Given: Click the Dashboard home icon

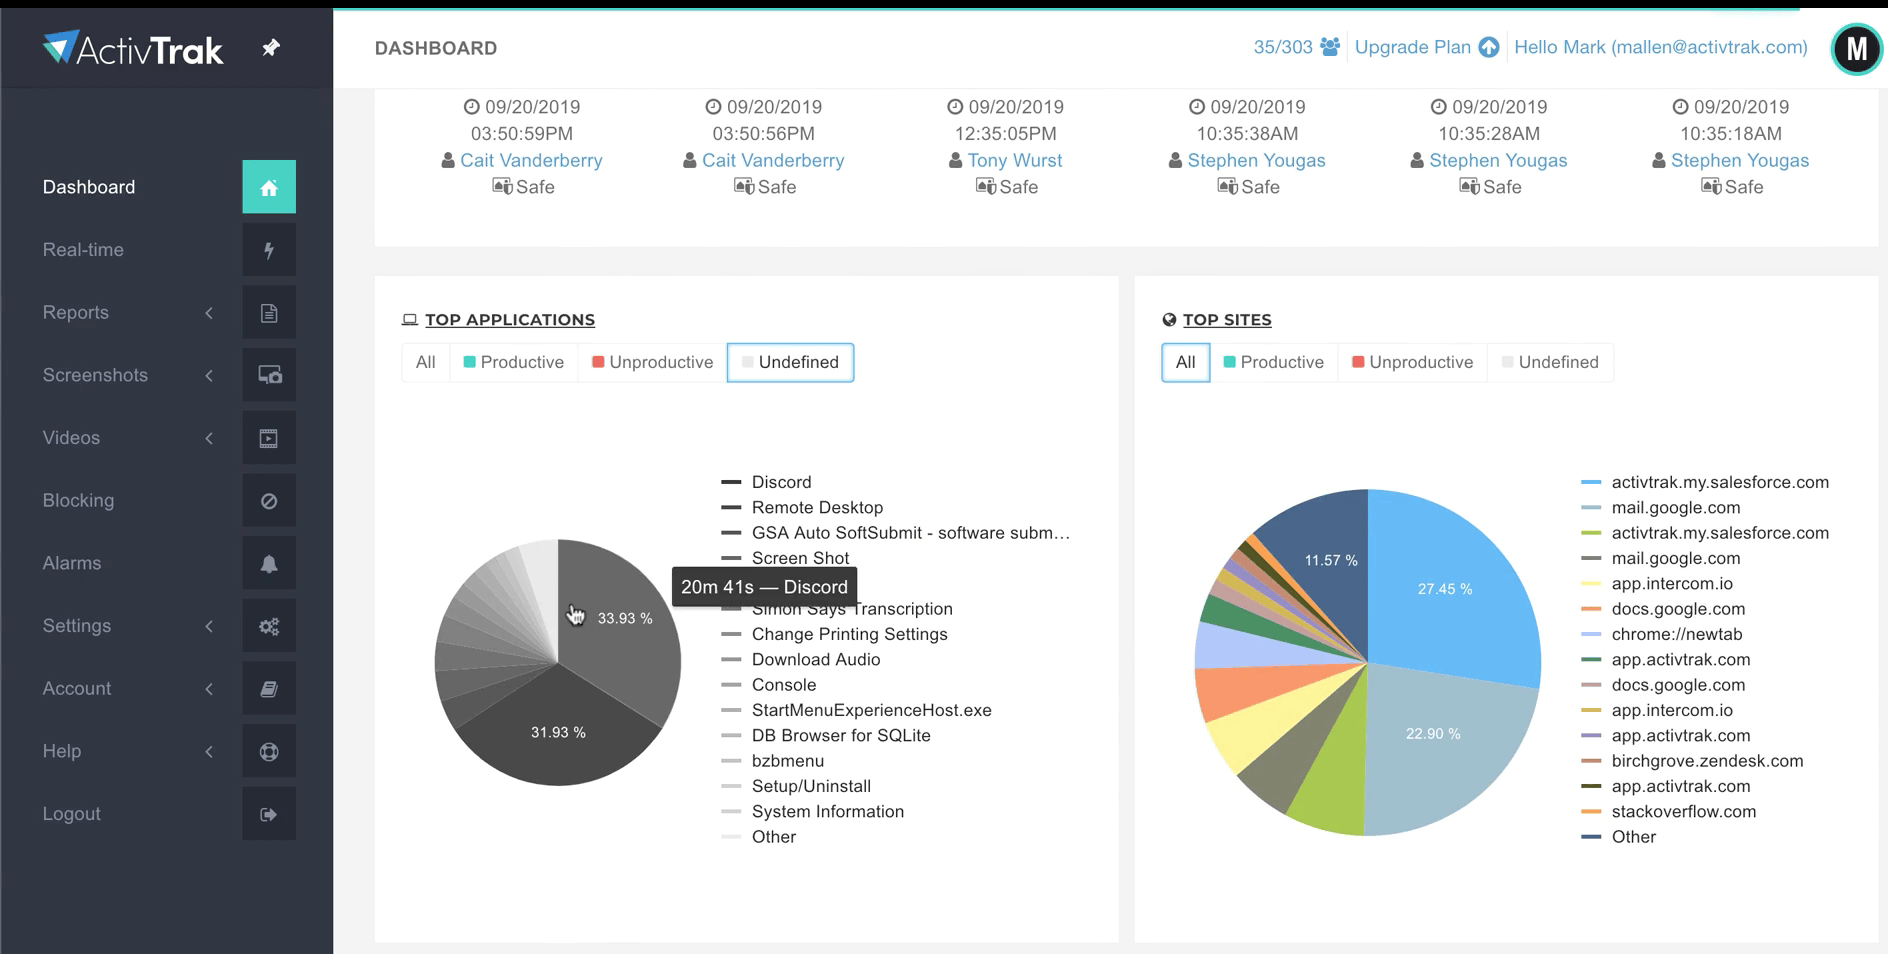Looking at the screenshot, I should [269, 187].
